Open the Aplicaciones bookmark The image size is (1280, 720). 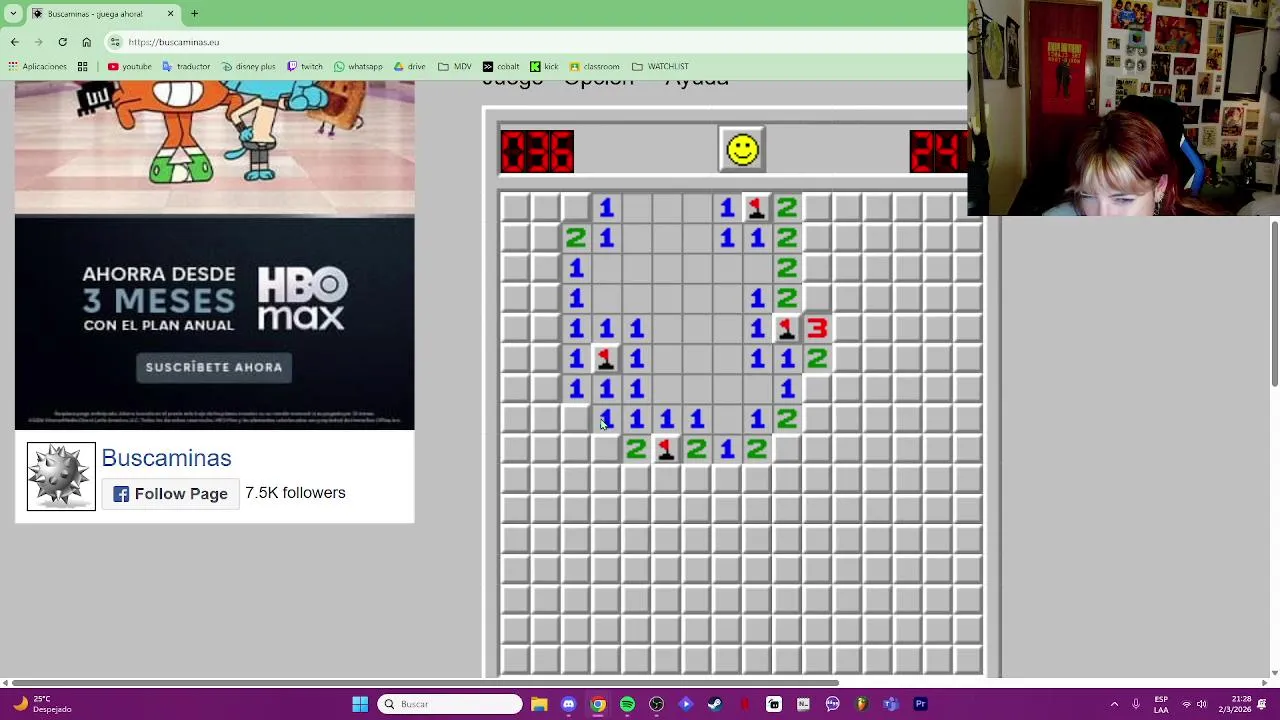click(x=37, y=67)
